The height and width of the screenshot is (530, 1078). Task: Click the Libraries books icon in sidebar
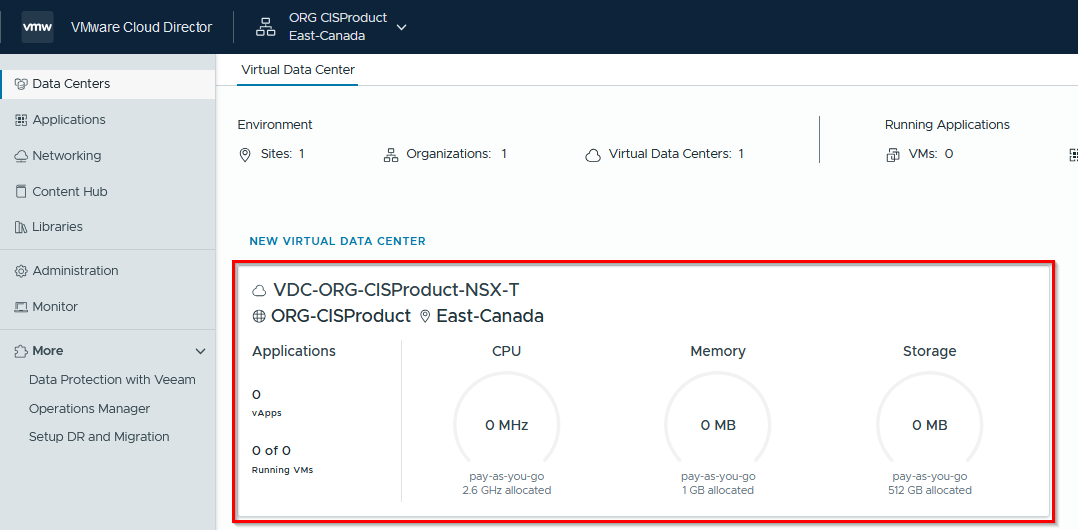pos(21,227)
